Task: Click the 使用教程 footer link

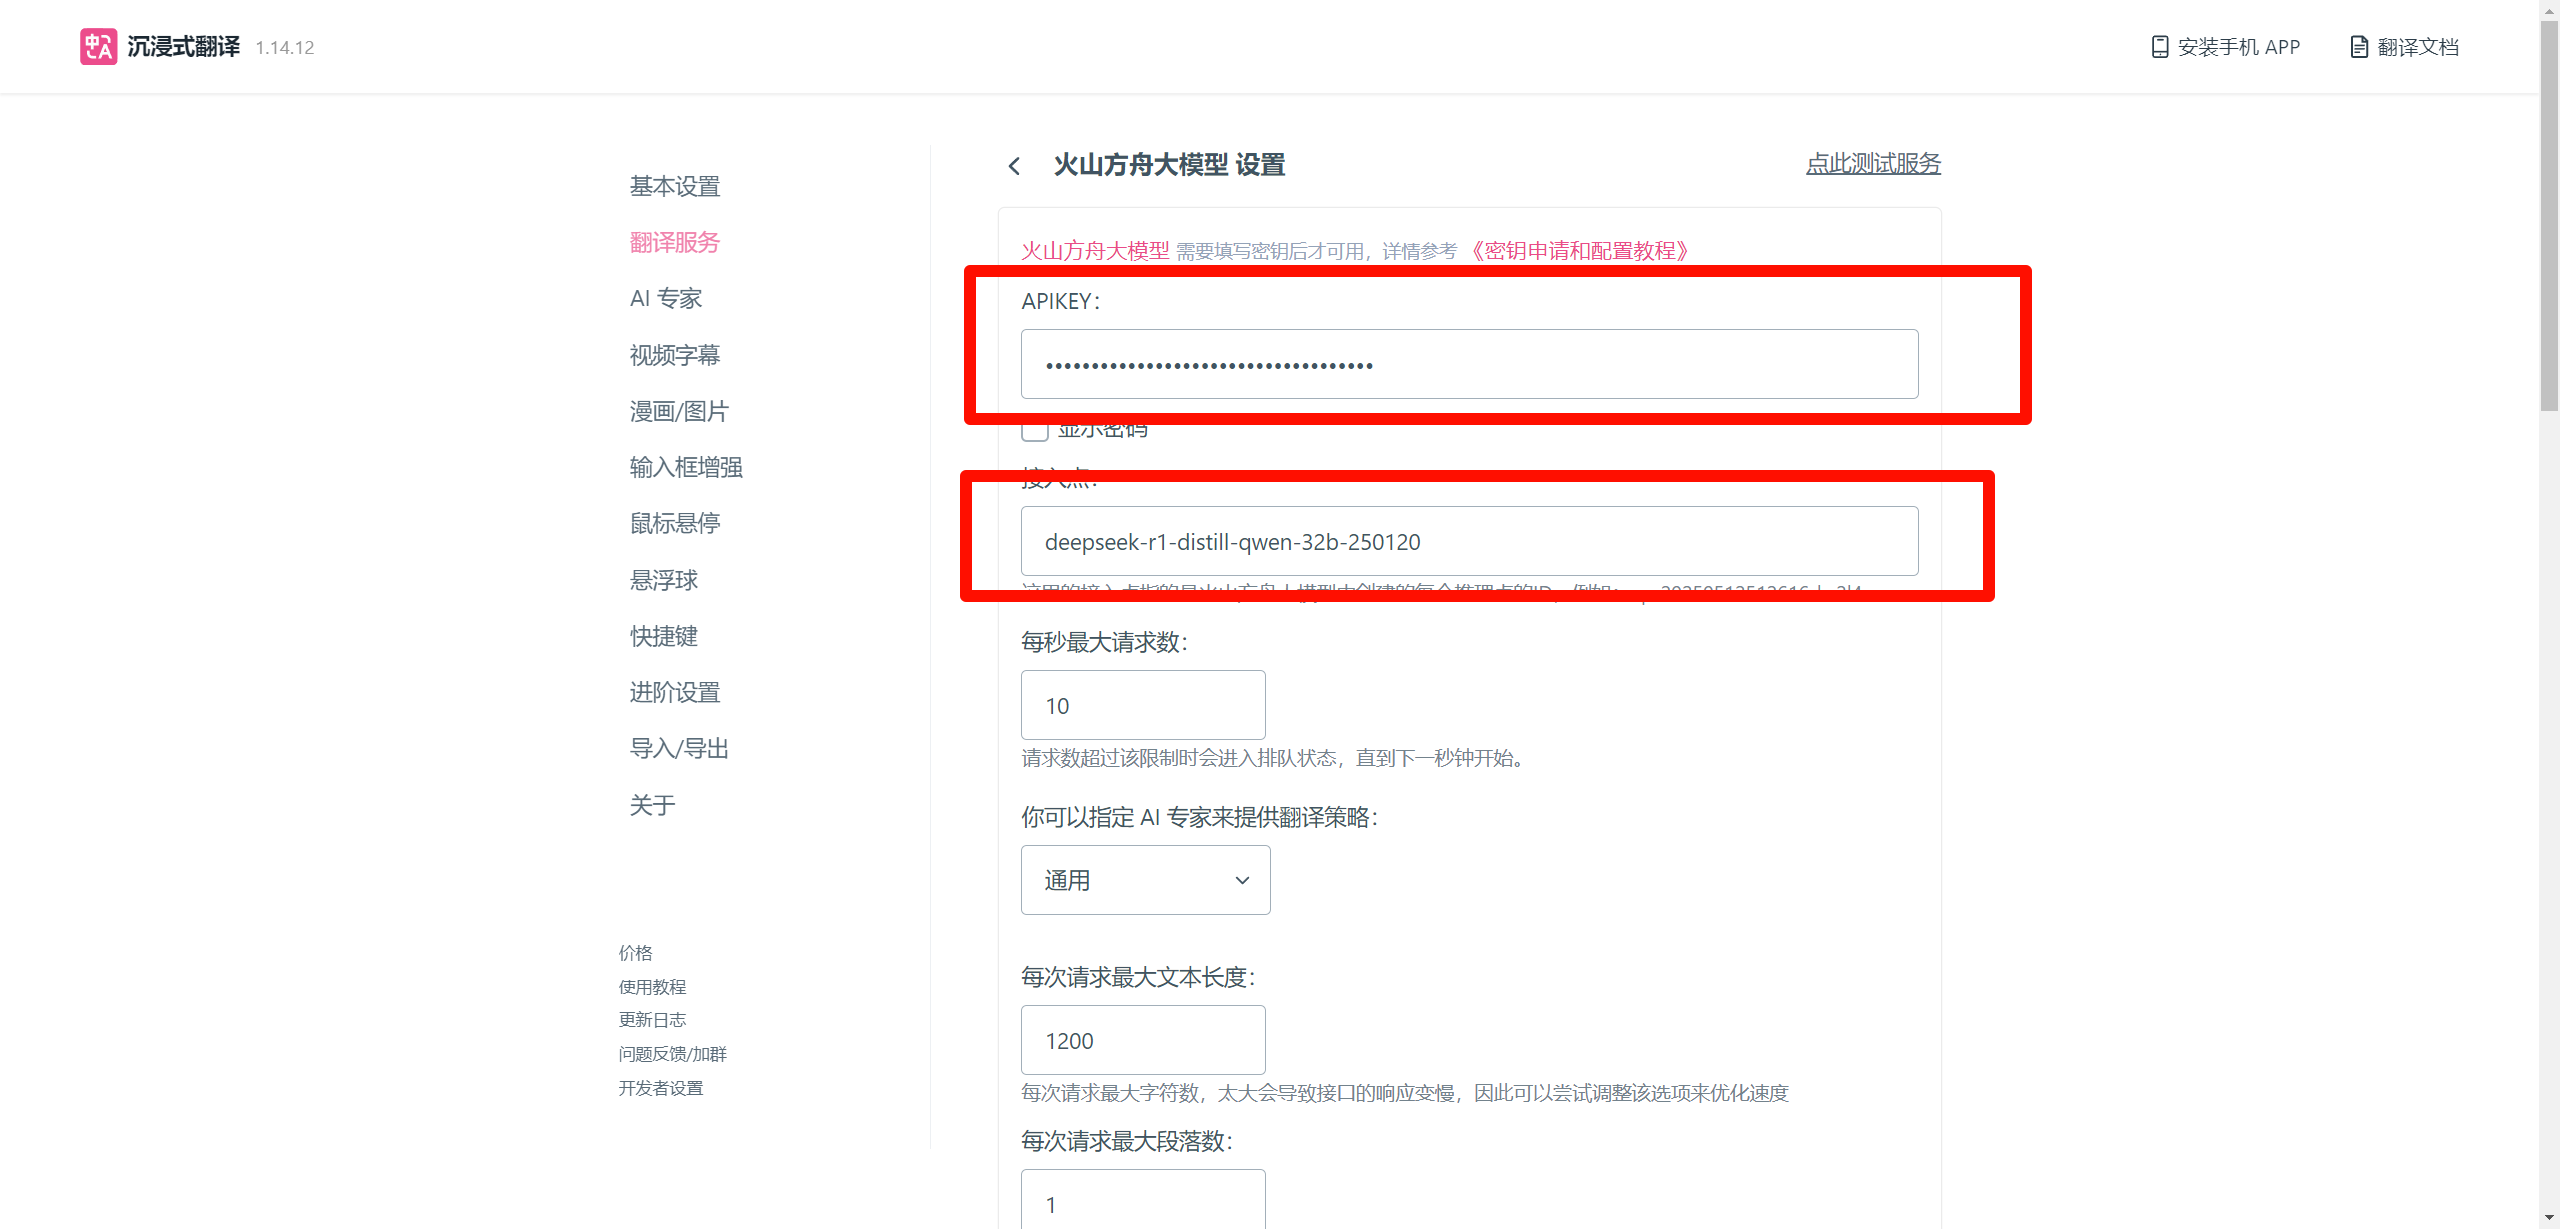Action: [652, 987]
